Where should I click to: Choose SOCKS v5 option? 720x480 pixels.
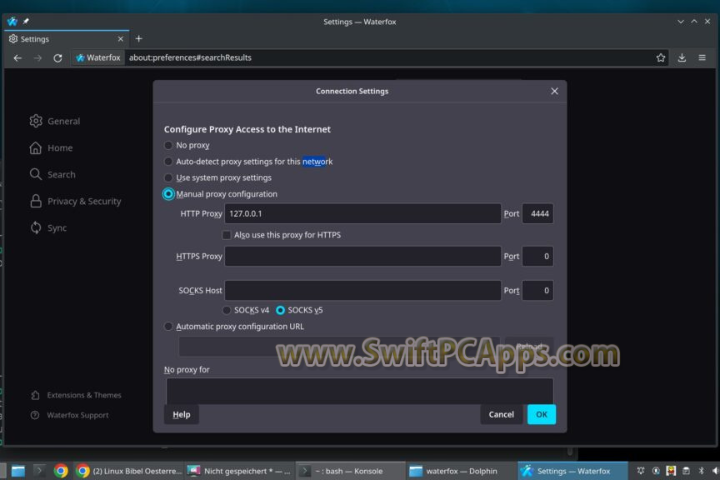click(x=280, y=310)
